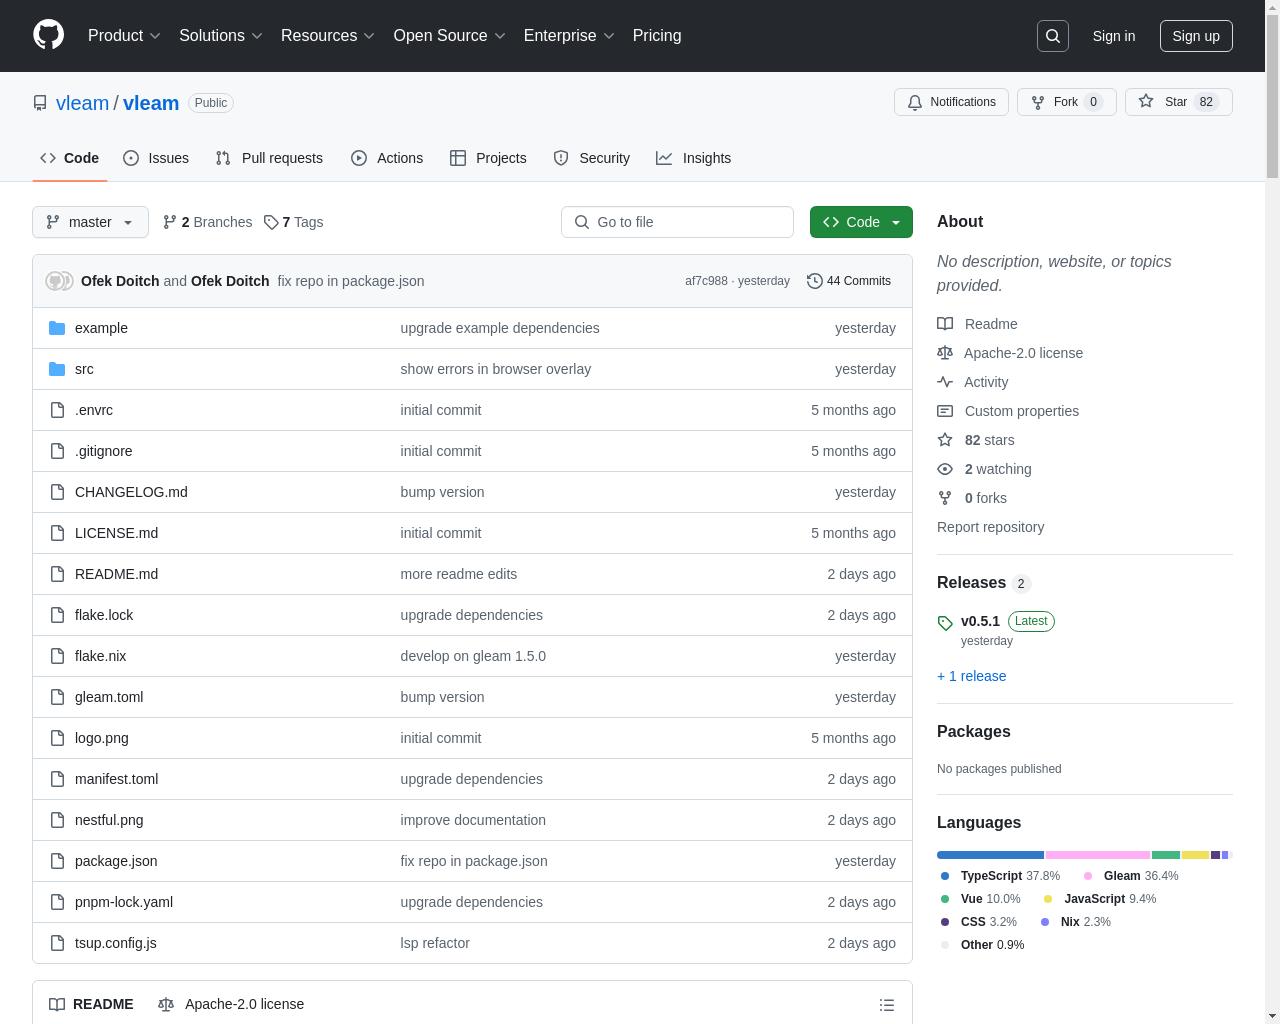1280x1024 pixels.
Task: Click the example folder icon
Action: point(57,328)
